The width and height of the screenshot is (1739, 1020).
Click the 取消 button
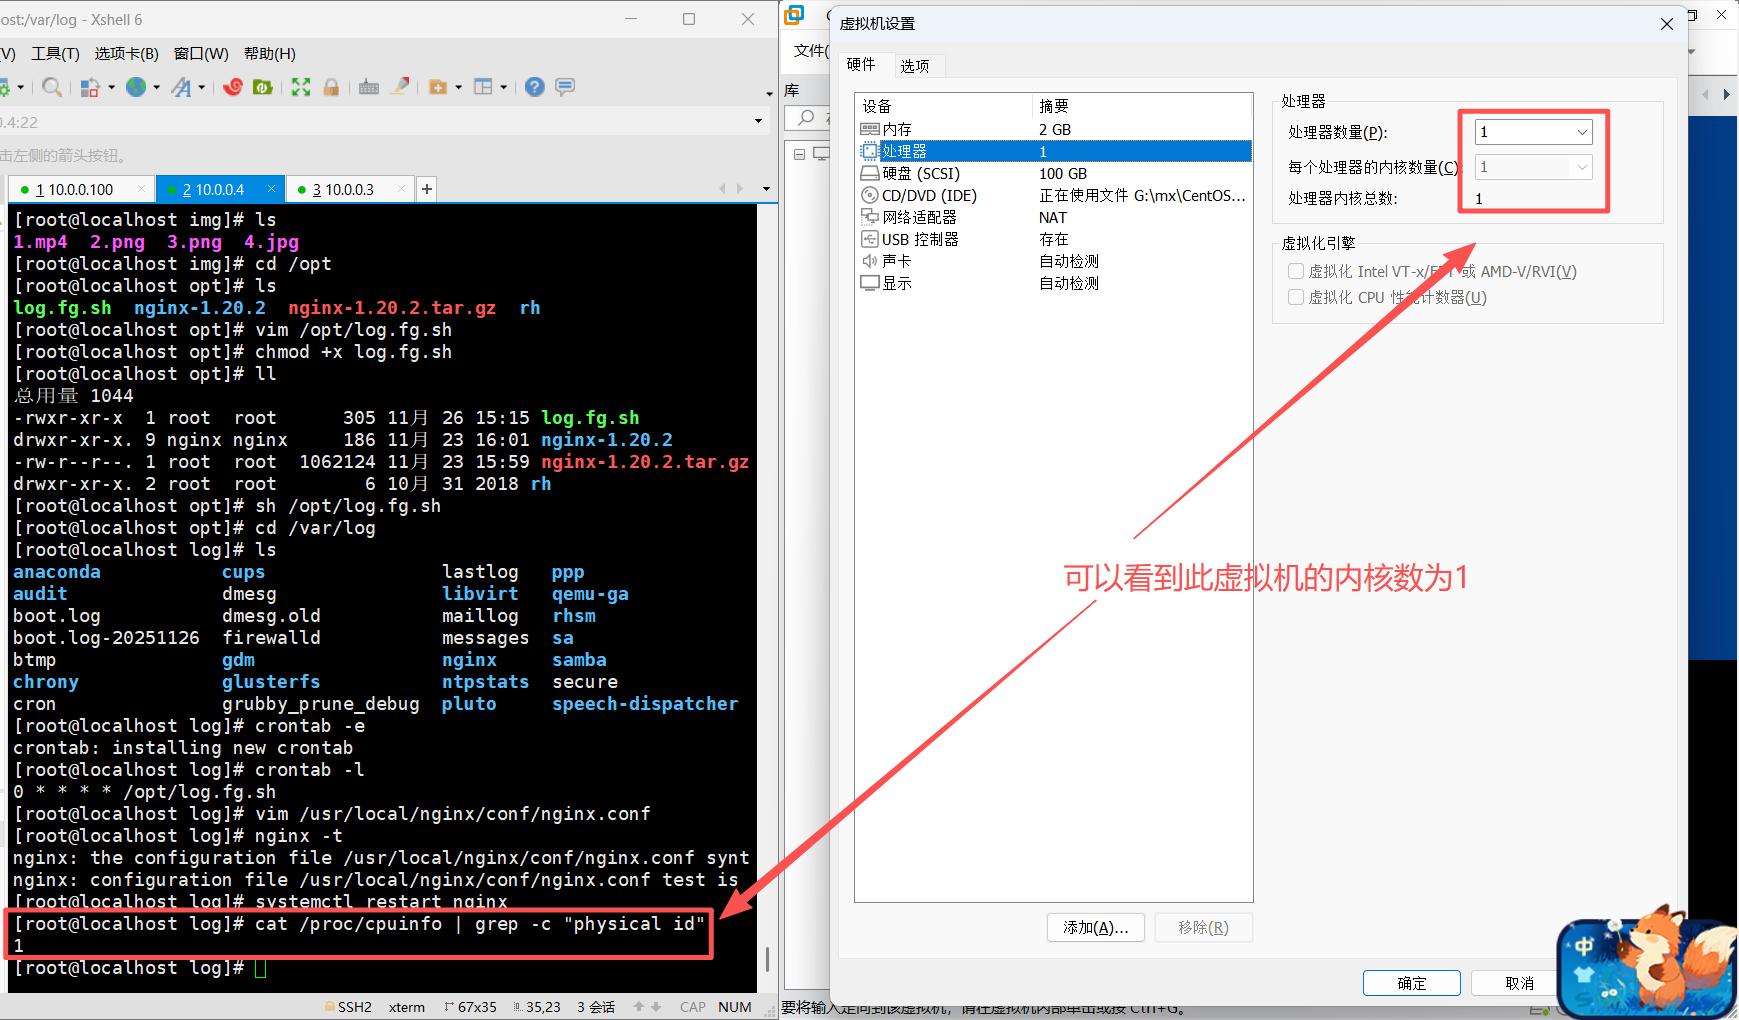pos(1519,983)
